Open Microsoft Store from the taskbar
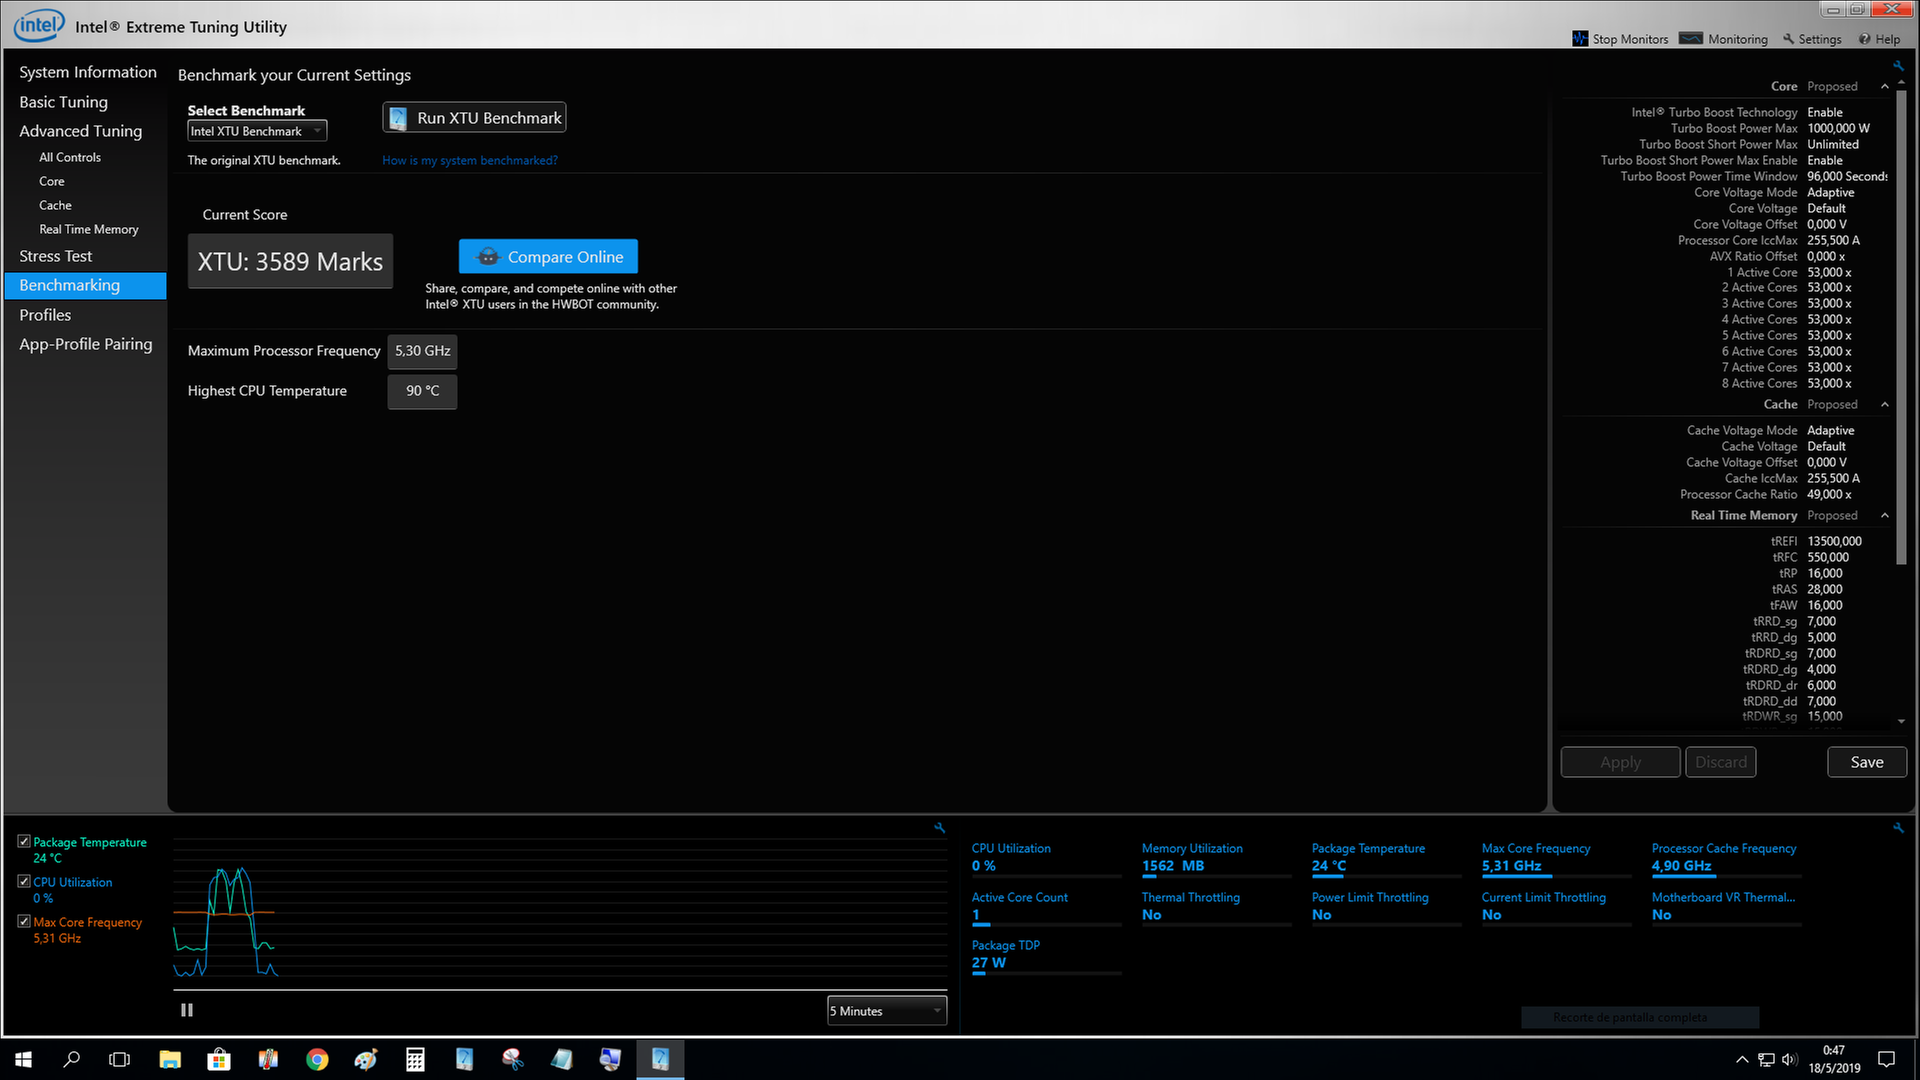Screen dimensions: 1920x1080 click(219, 1059)
